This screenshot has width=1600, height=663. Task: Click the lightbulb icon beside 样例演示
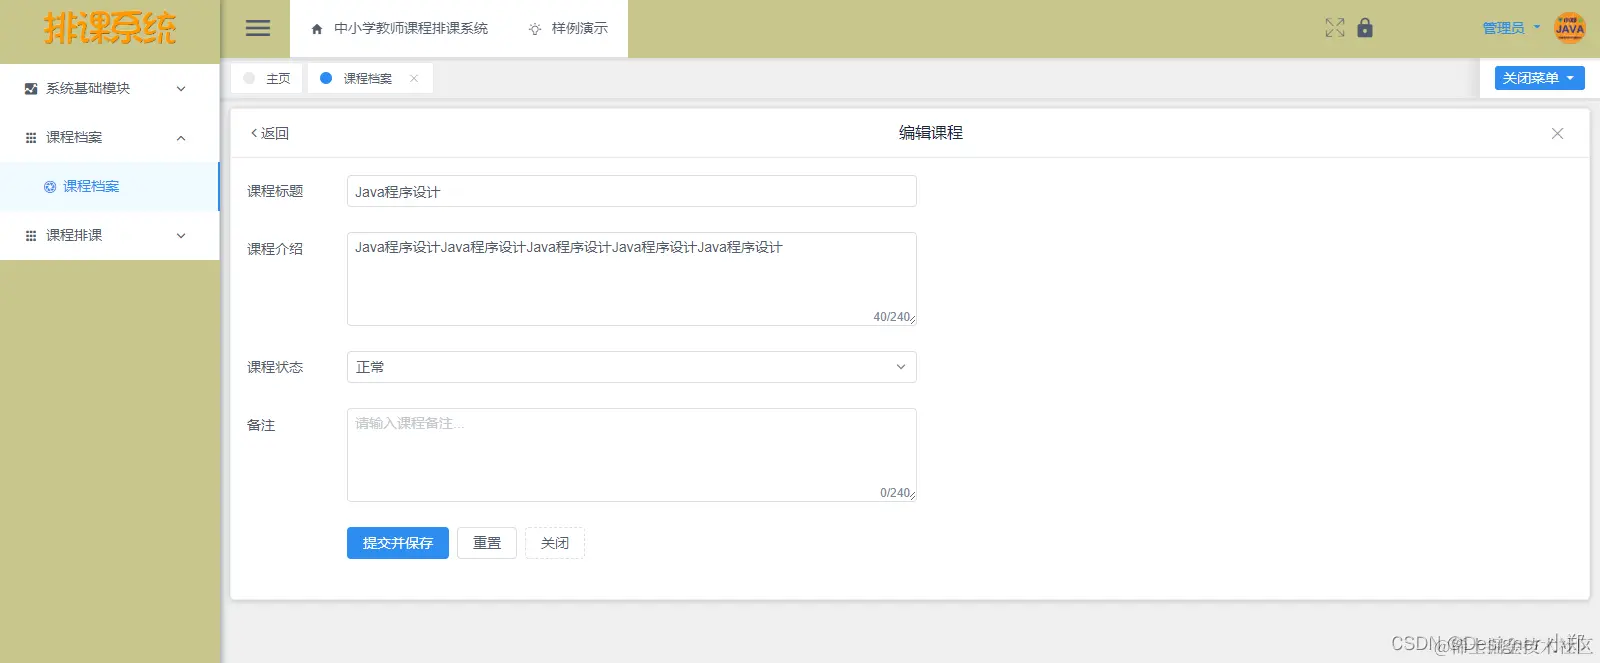point(535,29)
